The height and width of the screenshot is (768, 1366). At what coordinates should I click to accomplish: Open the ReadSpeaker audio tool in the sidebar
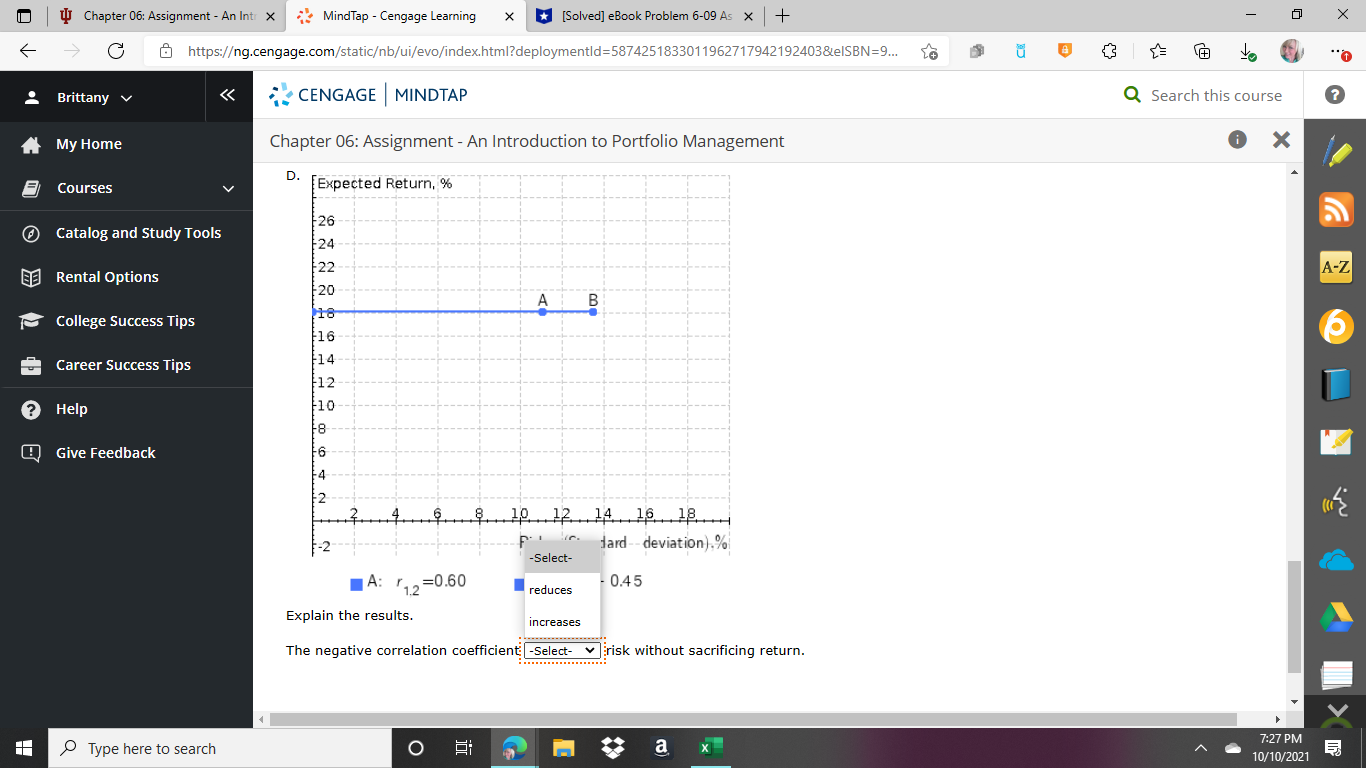pyautogui.click(x=1335, y=500)
